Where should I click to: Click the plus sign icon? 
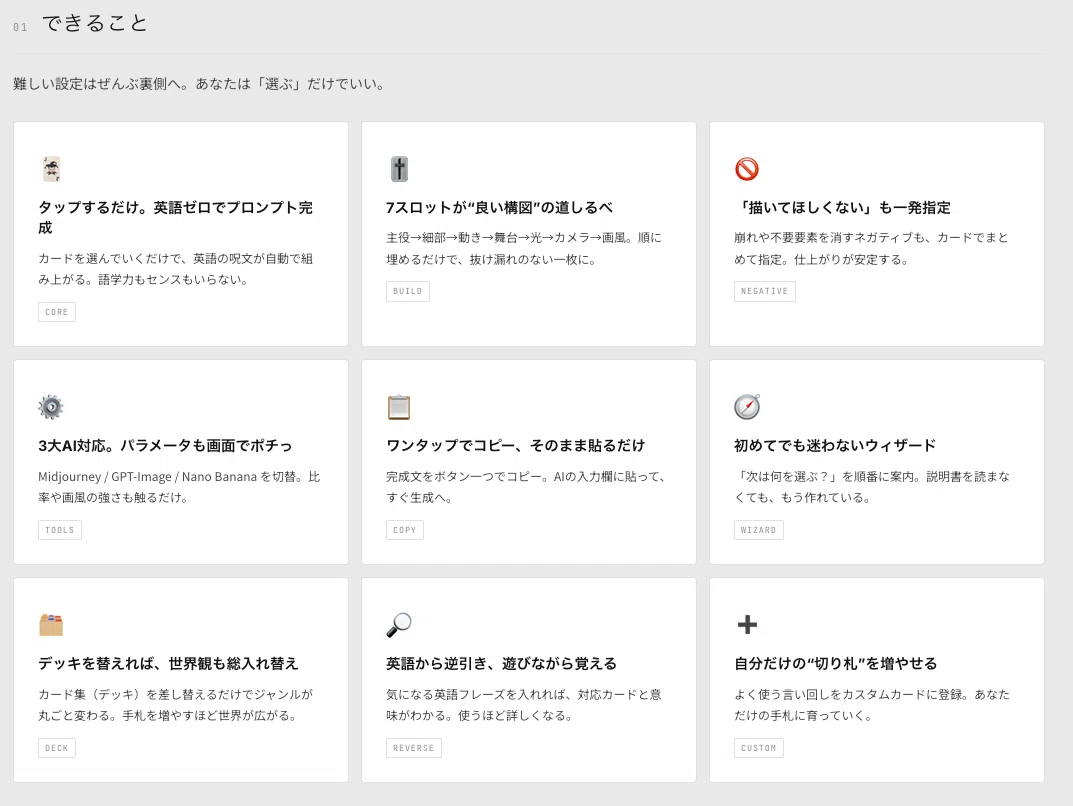(x=747, y=625)
